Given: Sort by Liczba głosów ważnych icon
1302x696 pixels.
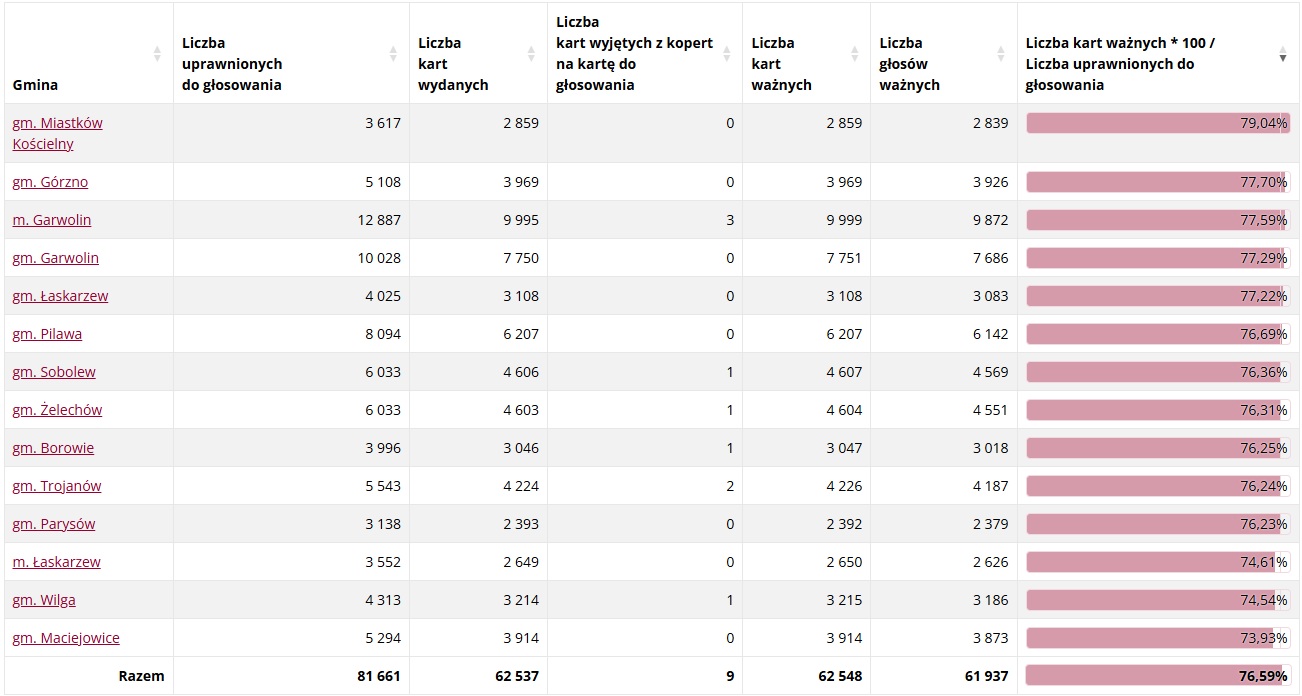Looking at the screenshot, I should (x=1001, y=54).
